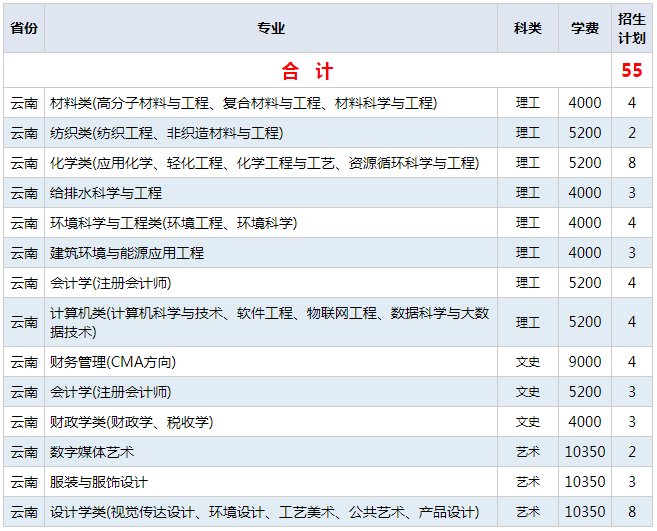Click tuition 10350 in 数字媒体艺术 row
The image size is (657, 531).
click(585, 452)
